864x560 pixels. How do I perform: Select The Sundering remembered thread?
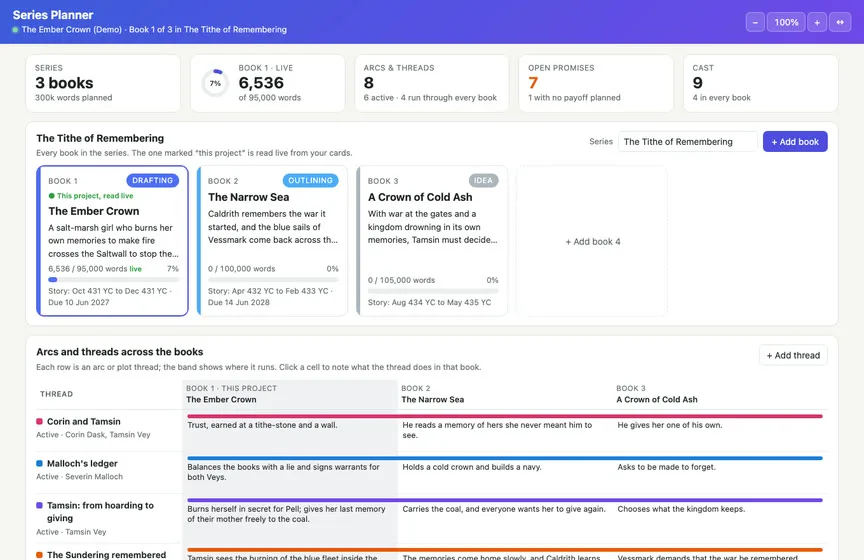pos(106,554)
